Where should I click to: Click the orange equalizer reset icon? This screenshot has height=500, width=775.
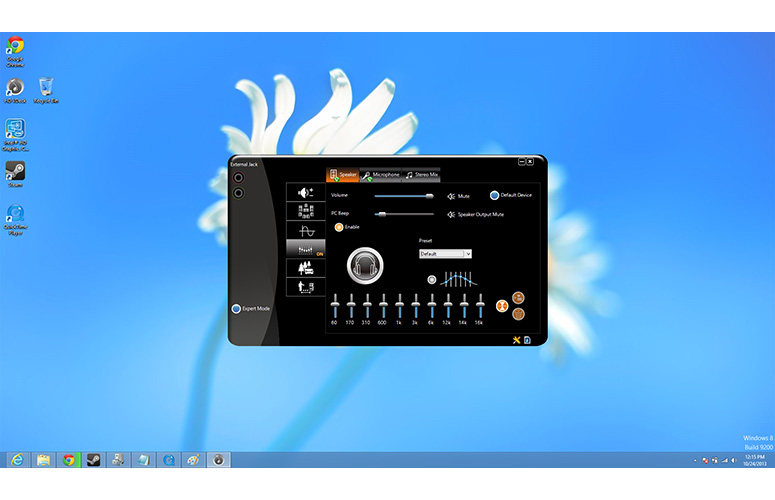(x=502, y=306)
